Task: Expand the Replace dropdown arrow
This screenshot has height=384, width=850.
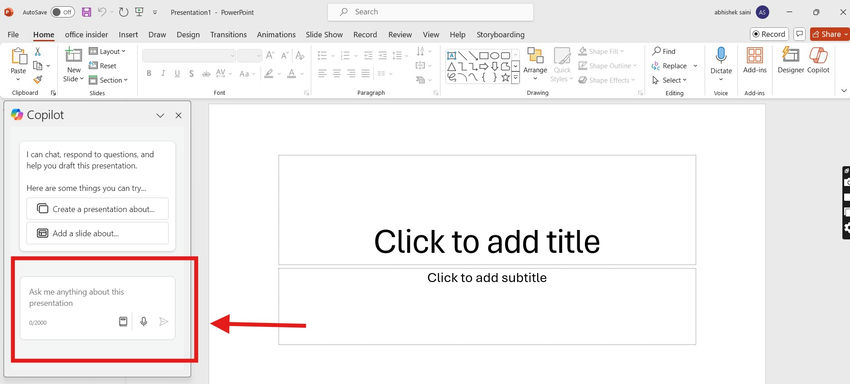Action: click(695, 66)
